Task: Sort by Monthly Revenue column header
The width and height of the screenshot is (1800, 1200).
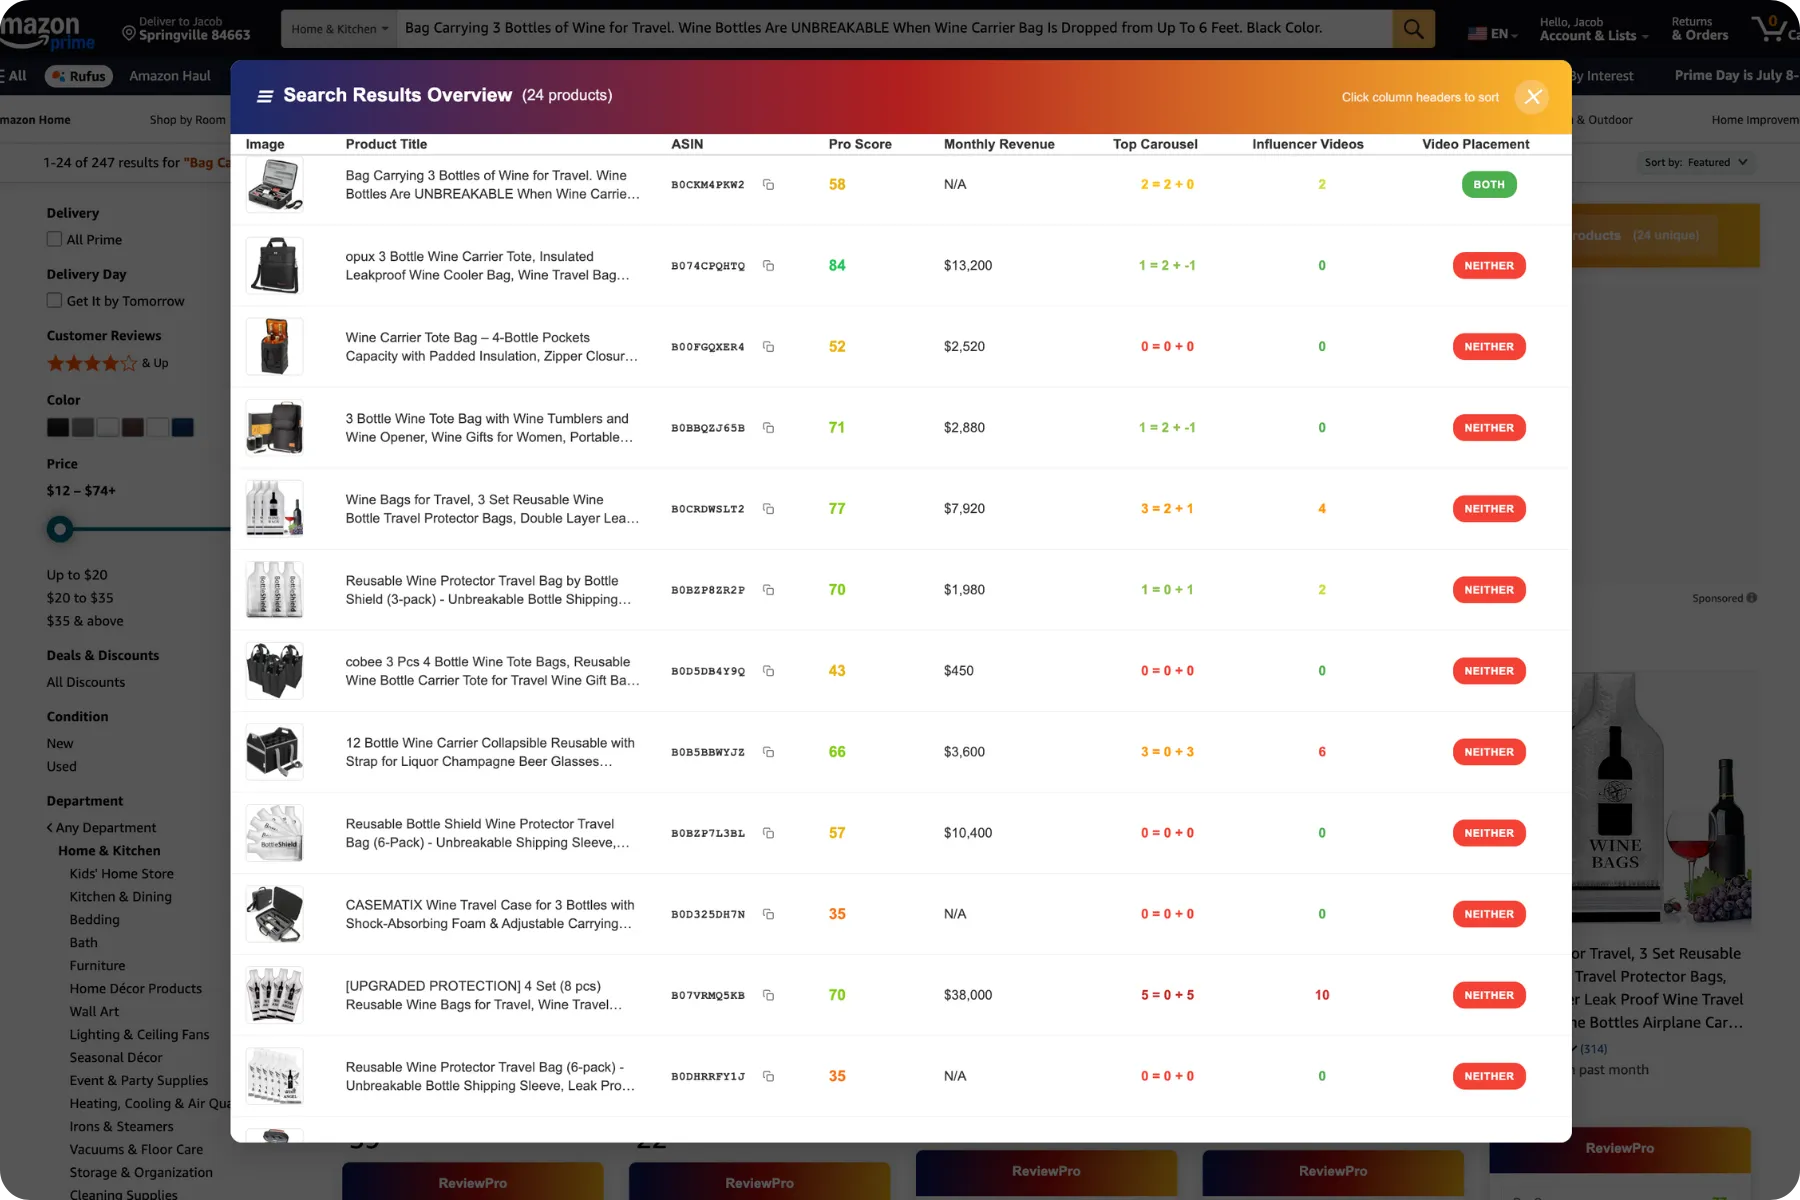Action: click(x=999, y=144)
